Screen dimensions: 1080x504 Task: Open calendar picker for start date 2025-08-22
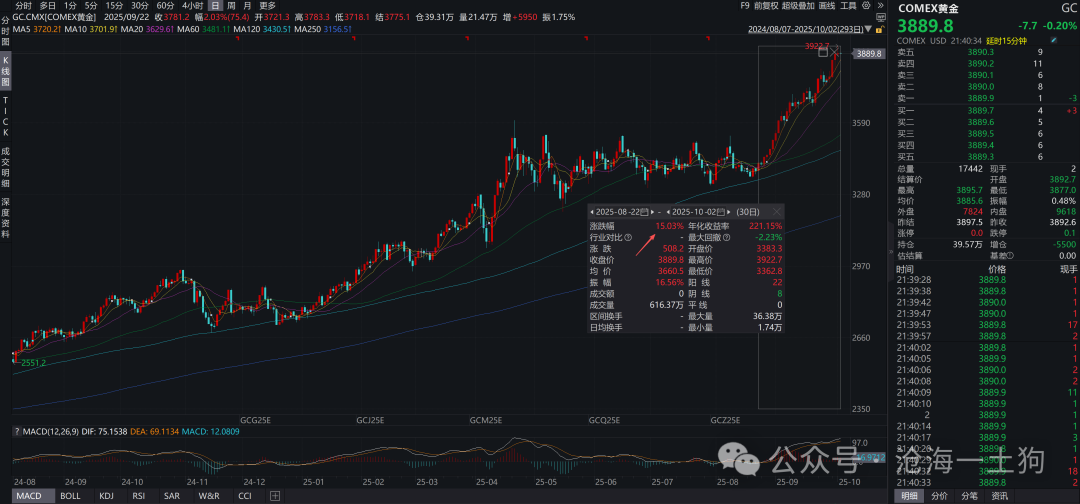pos(644,212)
